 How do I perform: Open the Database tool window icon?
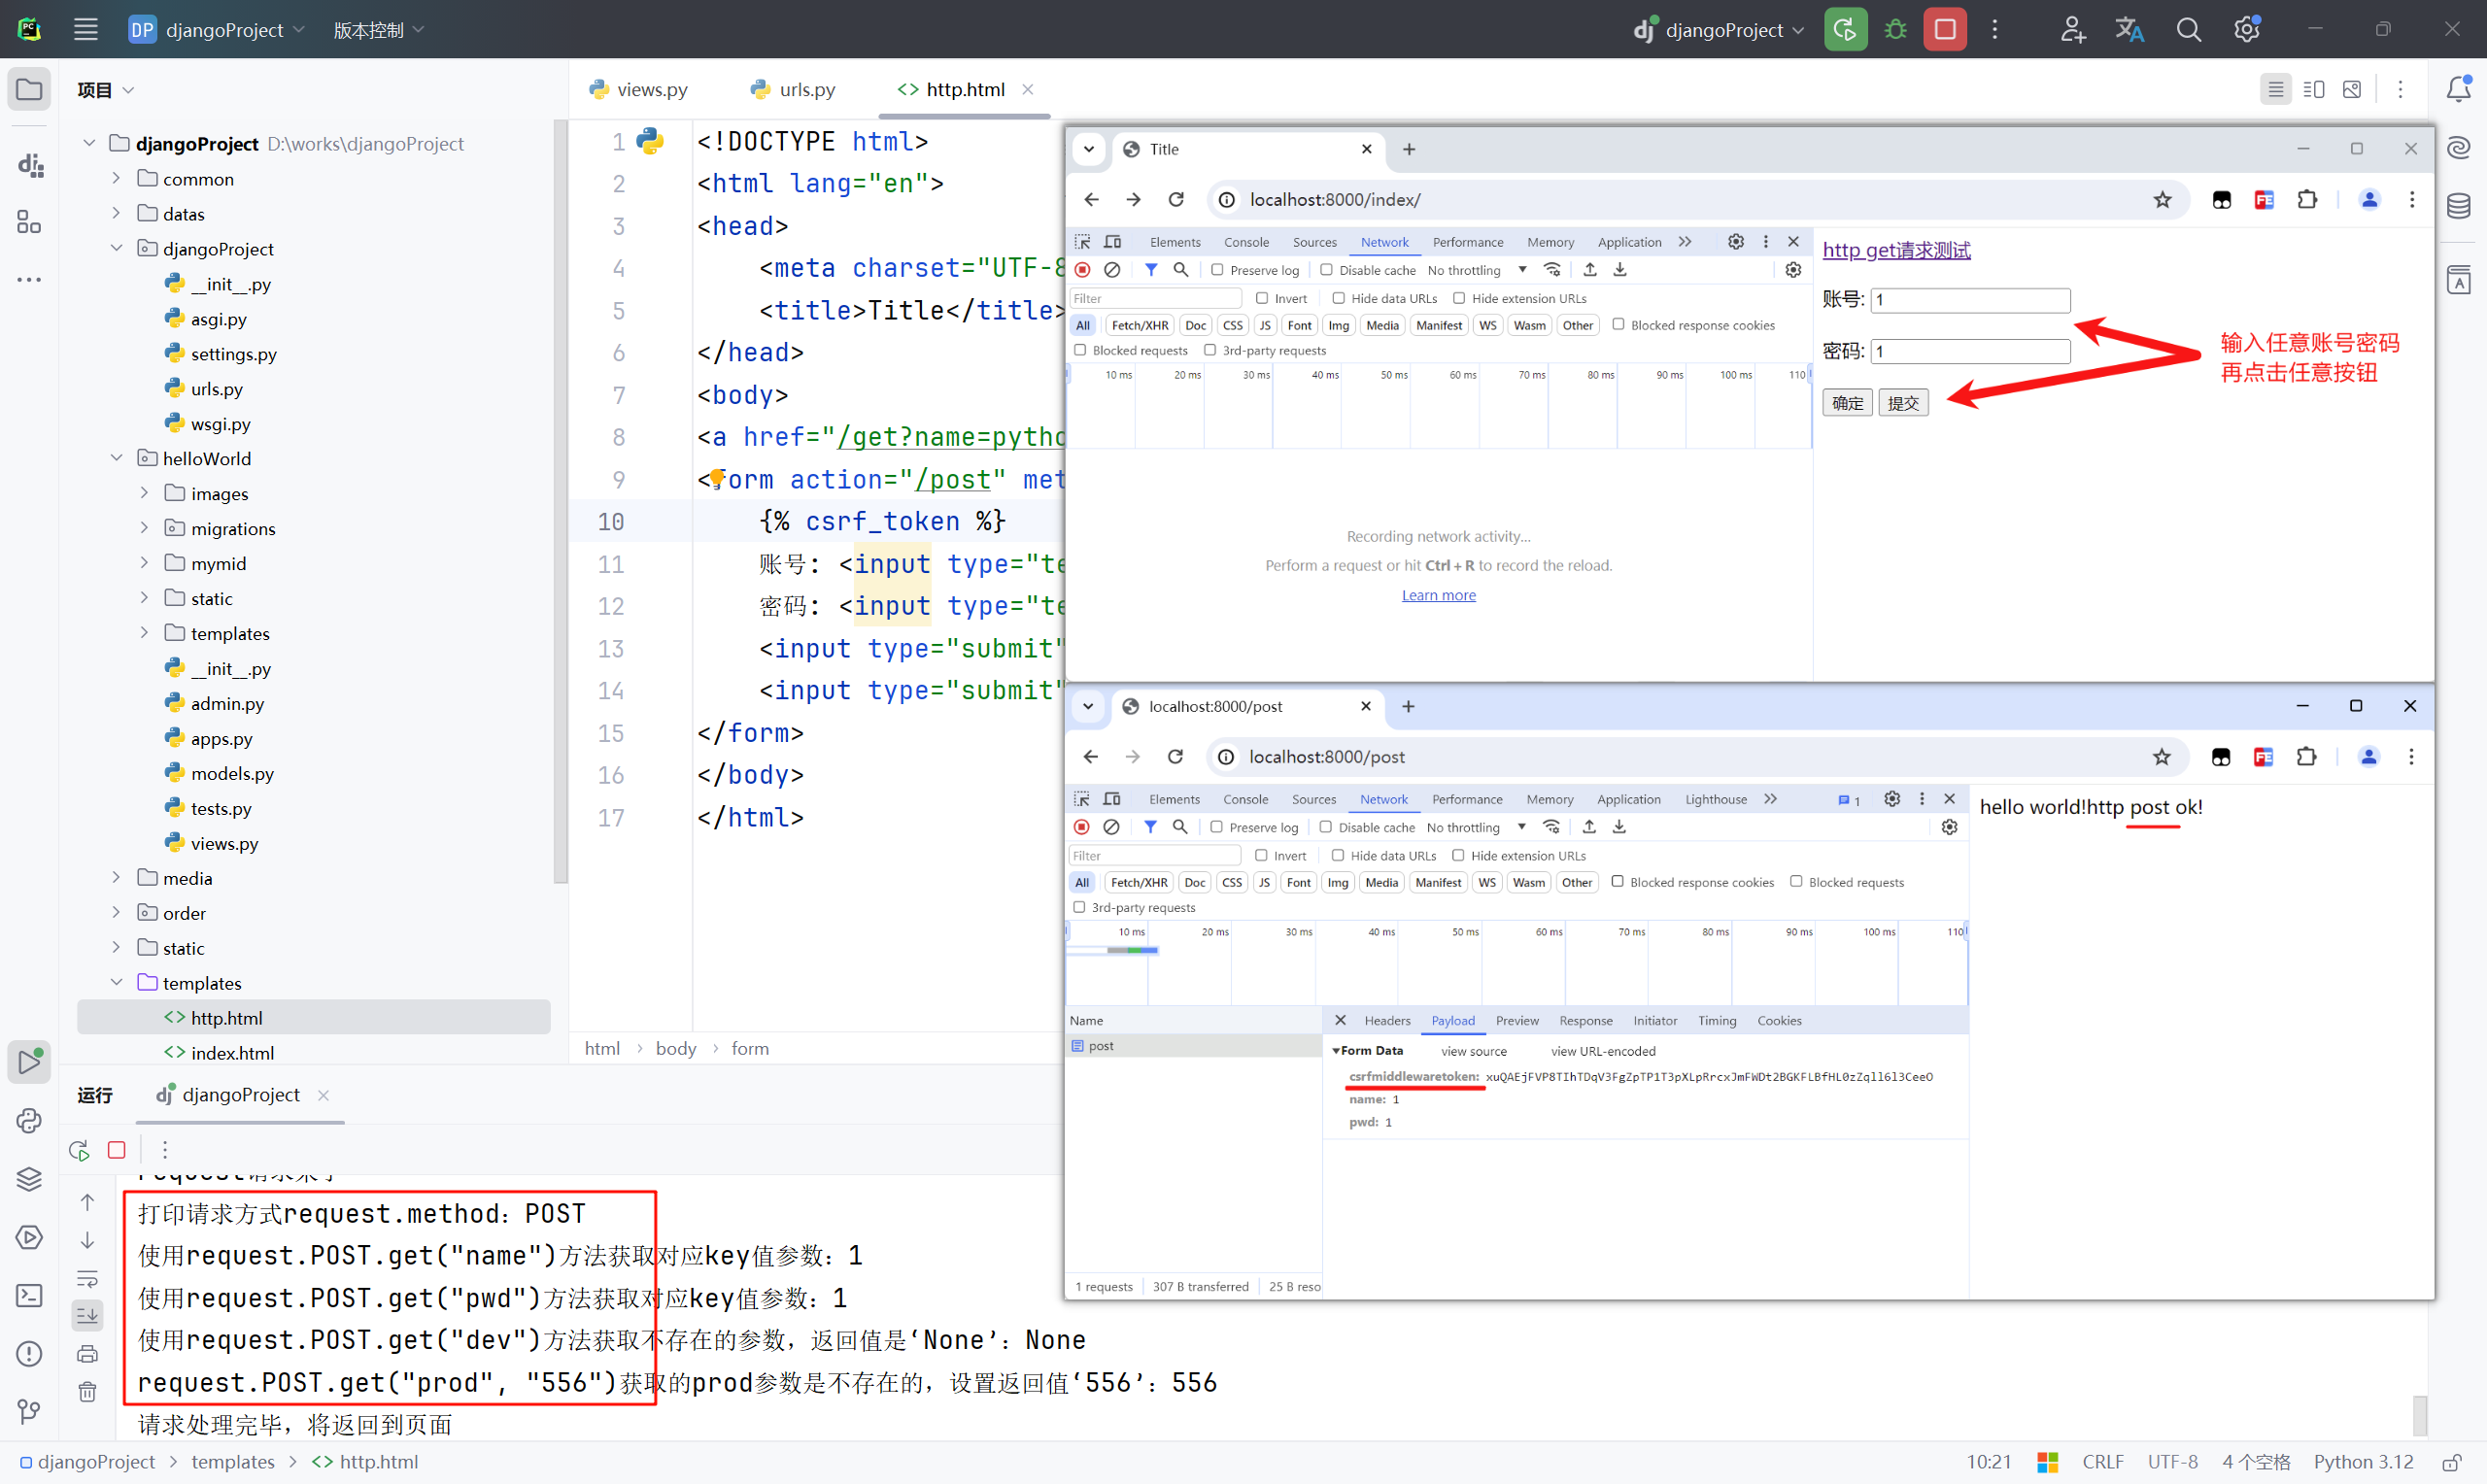click(2458, 206)
